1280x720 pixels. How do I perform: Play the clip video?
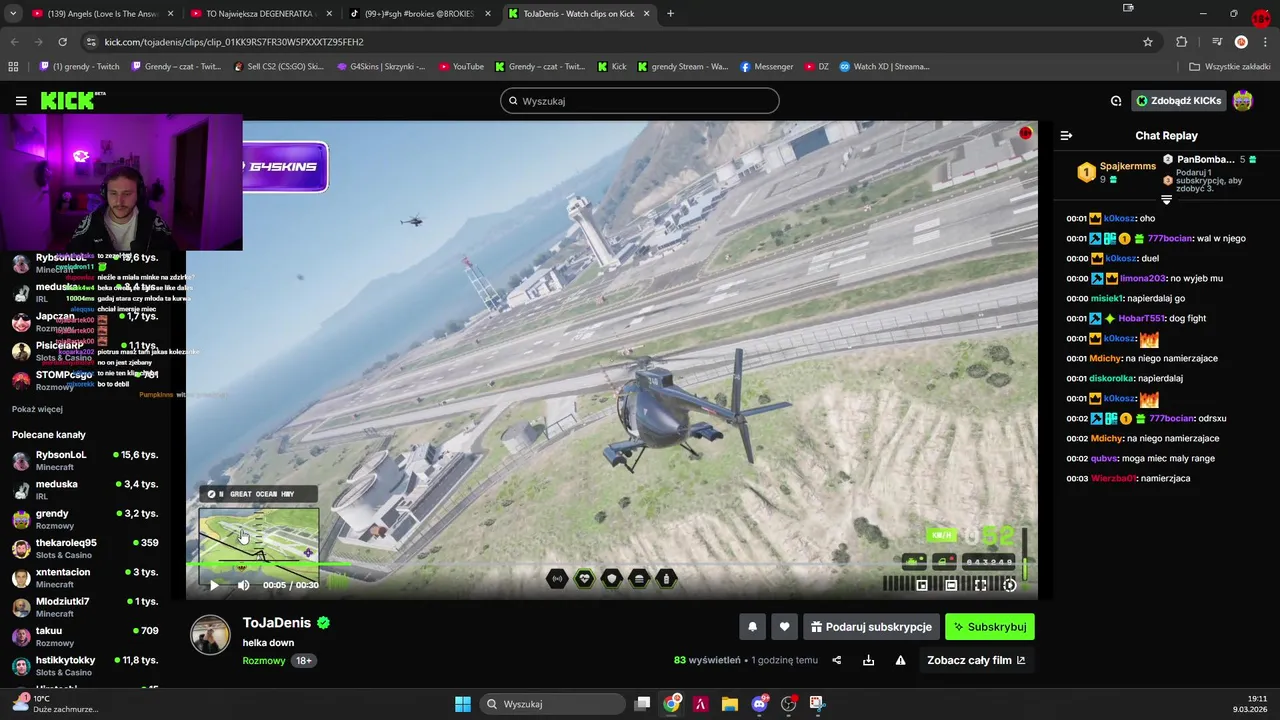[213, 585]
